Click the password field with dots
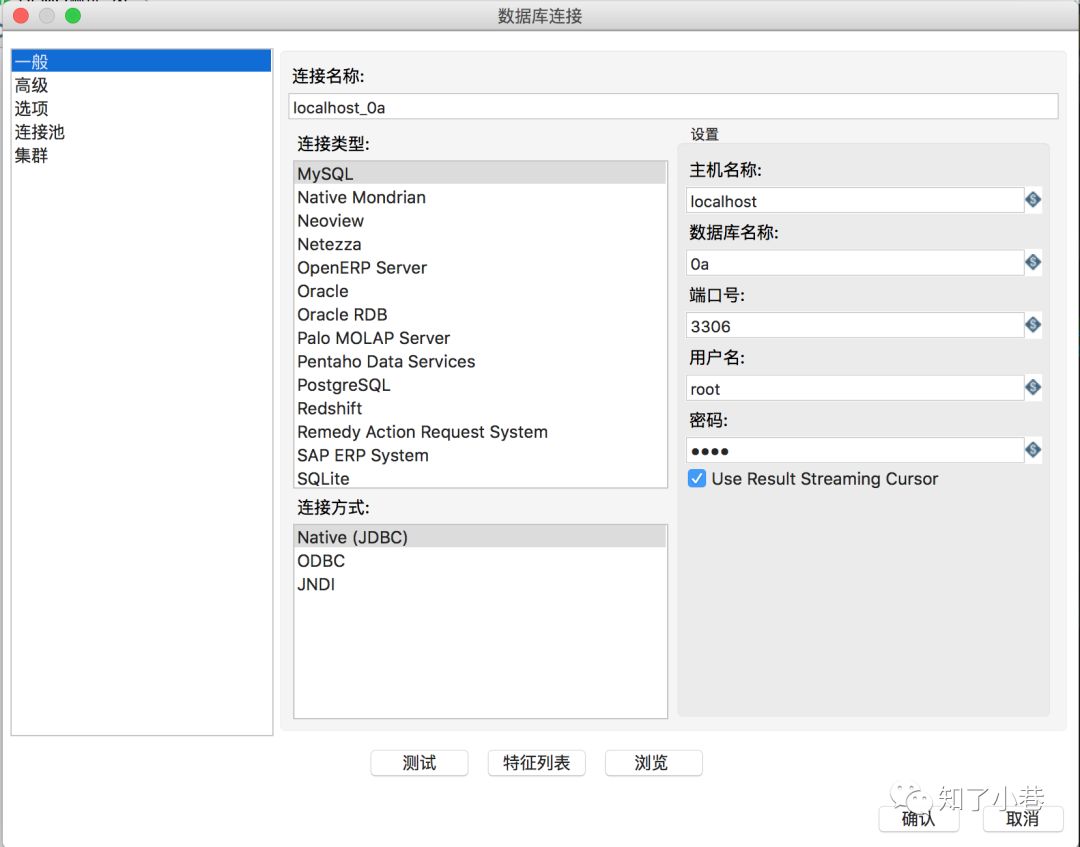The image size is (1080, 847). [855, 449]
